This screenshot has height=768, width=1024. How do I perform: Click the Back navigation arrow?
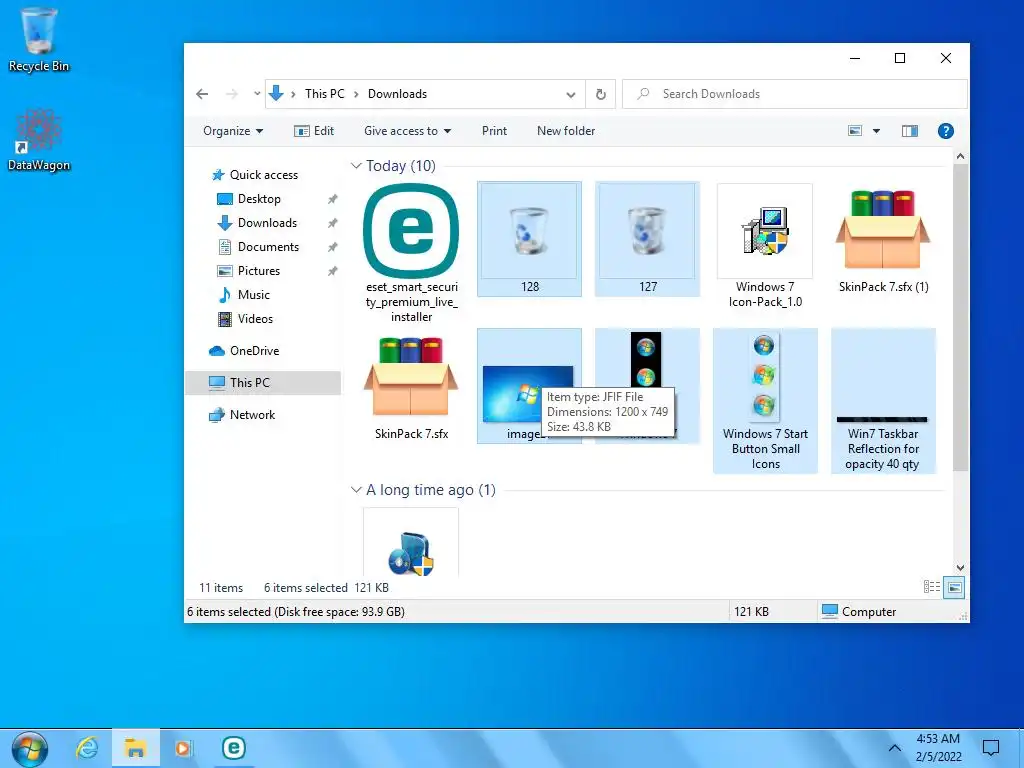coord(202,94)
